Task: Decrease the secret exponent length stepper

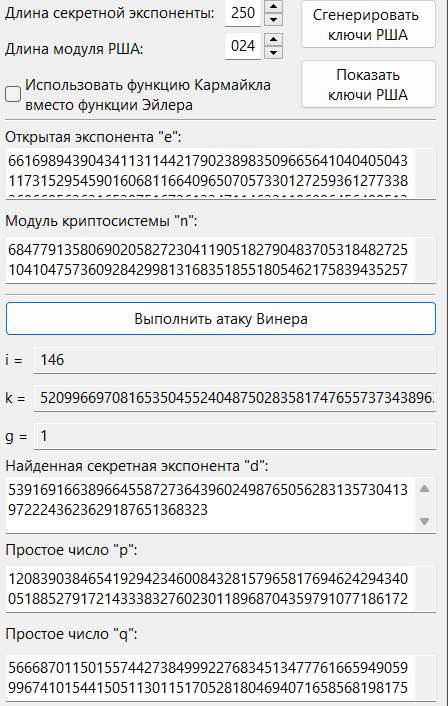Action: click(273, 19)
